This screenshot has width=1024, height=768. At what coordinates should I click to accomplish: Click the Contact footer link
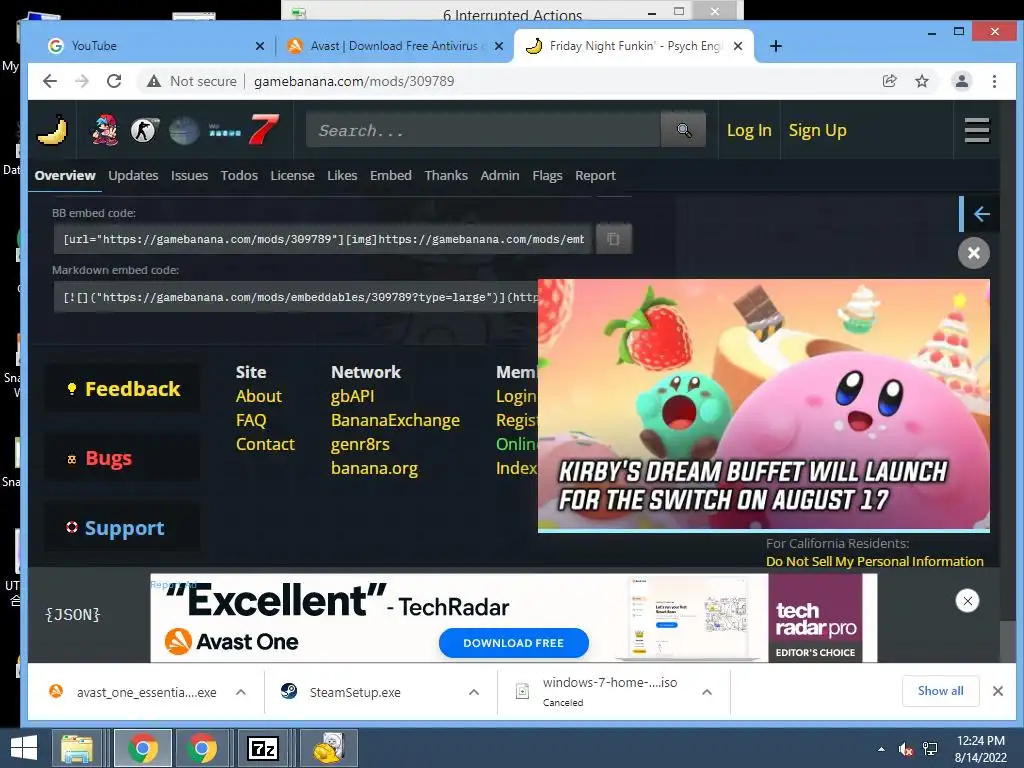point(265,445)
